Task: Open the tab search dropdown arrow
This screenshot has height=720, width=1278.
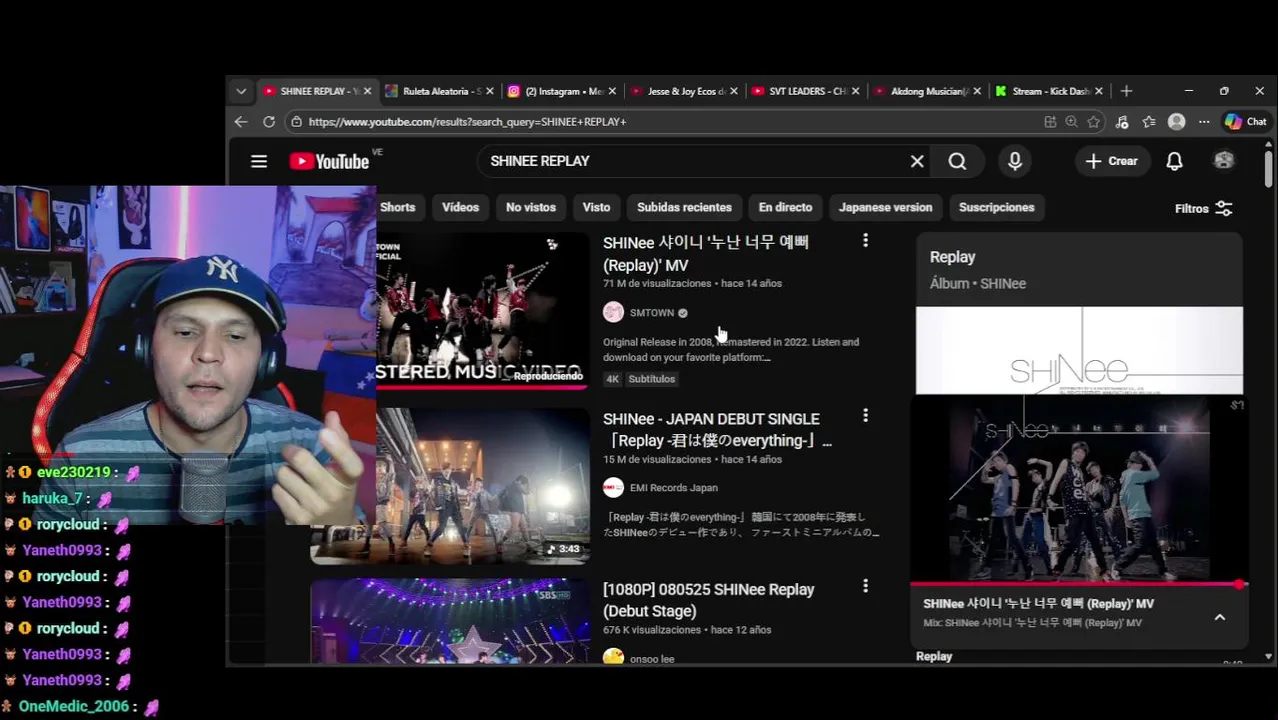Action: tap(241, 91)
